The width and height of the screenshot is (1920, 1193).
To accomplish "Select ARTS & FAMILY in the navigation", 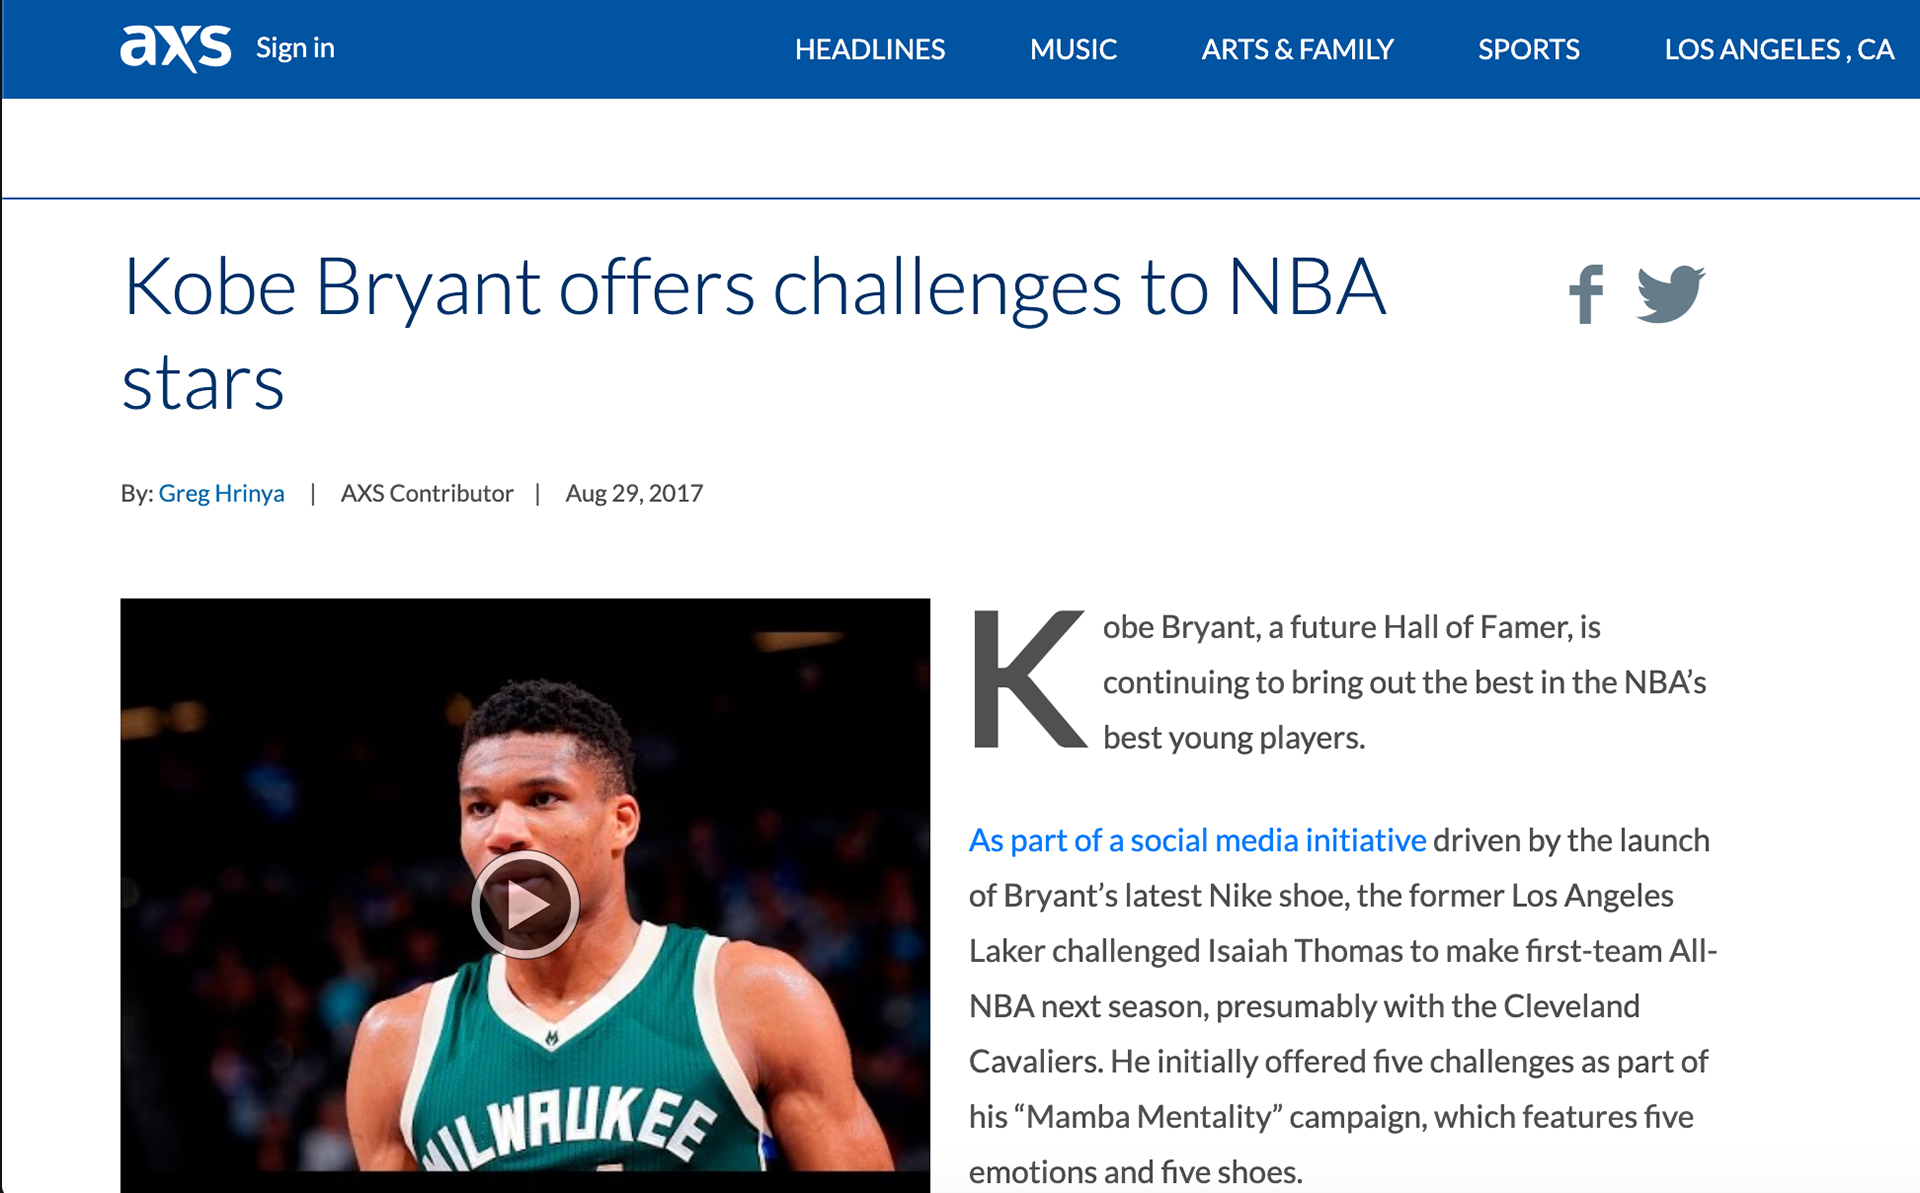I will [x=1297, y=49].
